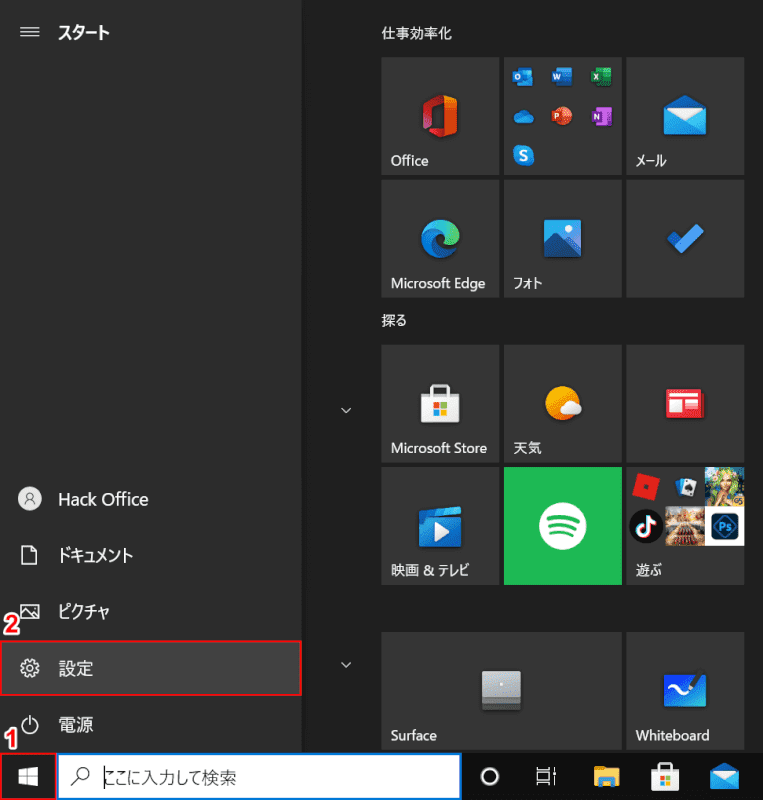Collapse the start menu hamburger navigation

coord(30,32)
